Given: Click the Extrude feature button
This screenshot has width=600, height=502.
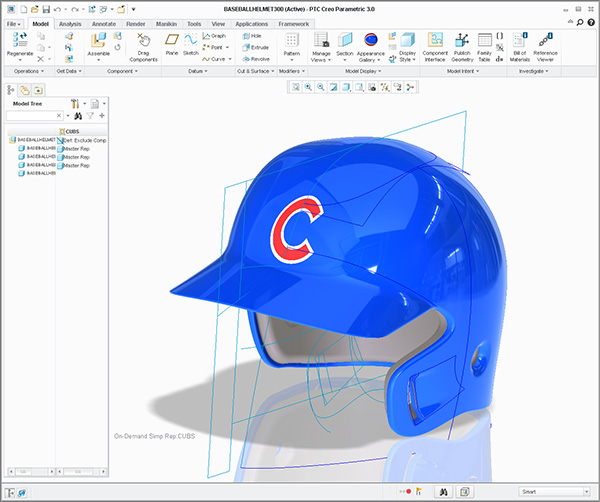Looking at the screenshot, I should click(x=256, y=47).
